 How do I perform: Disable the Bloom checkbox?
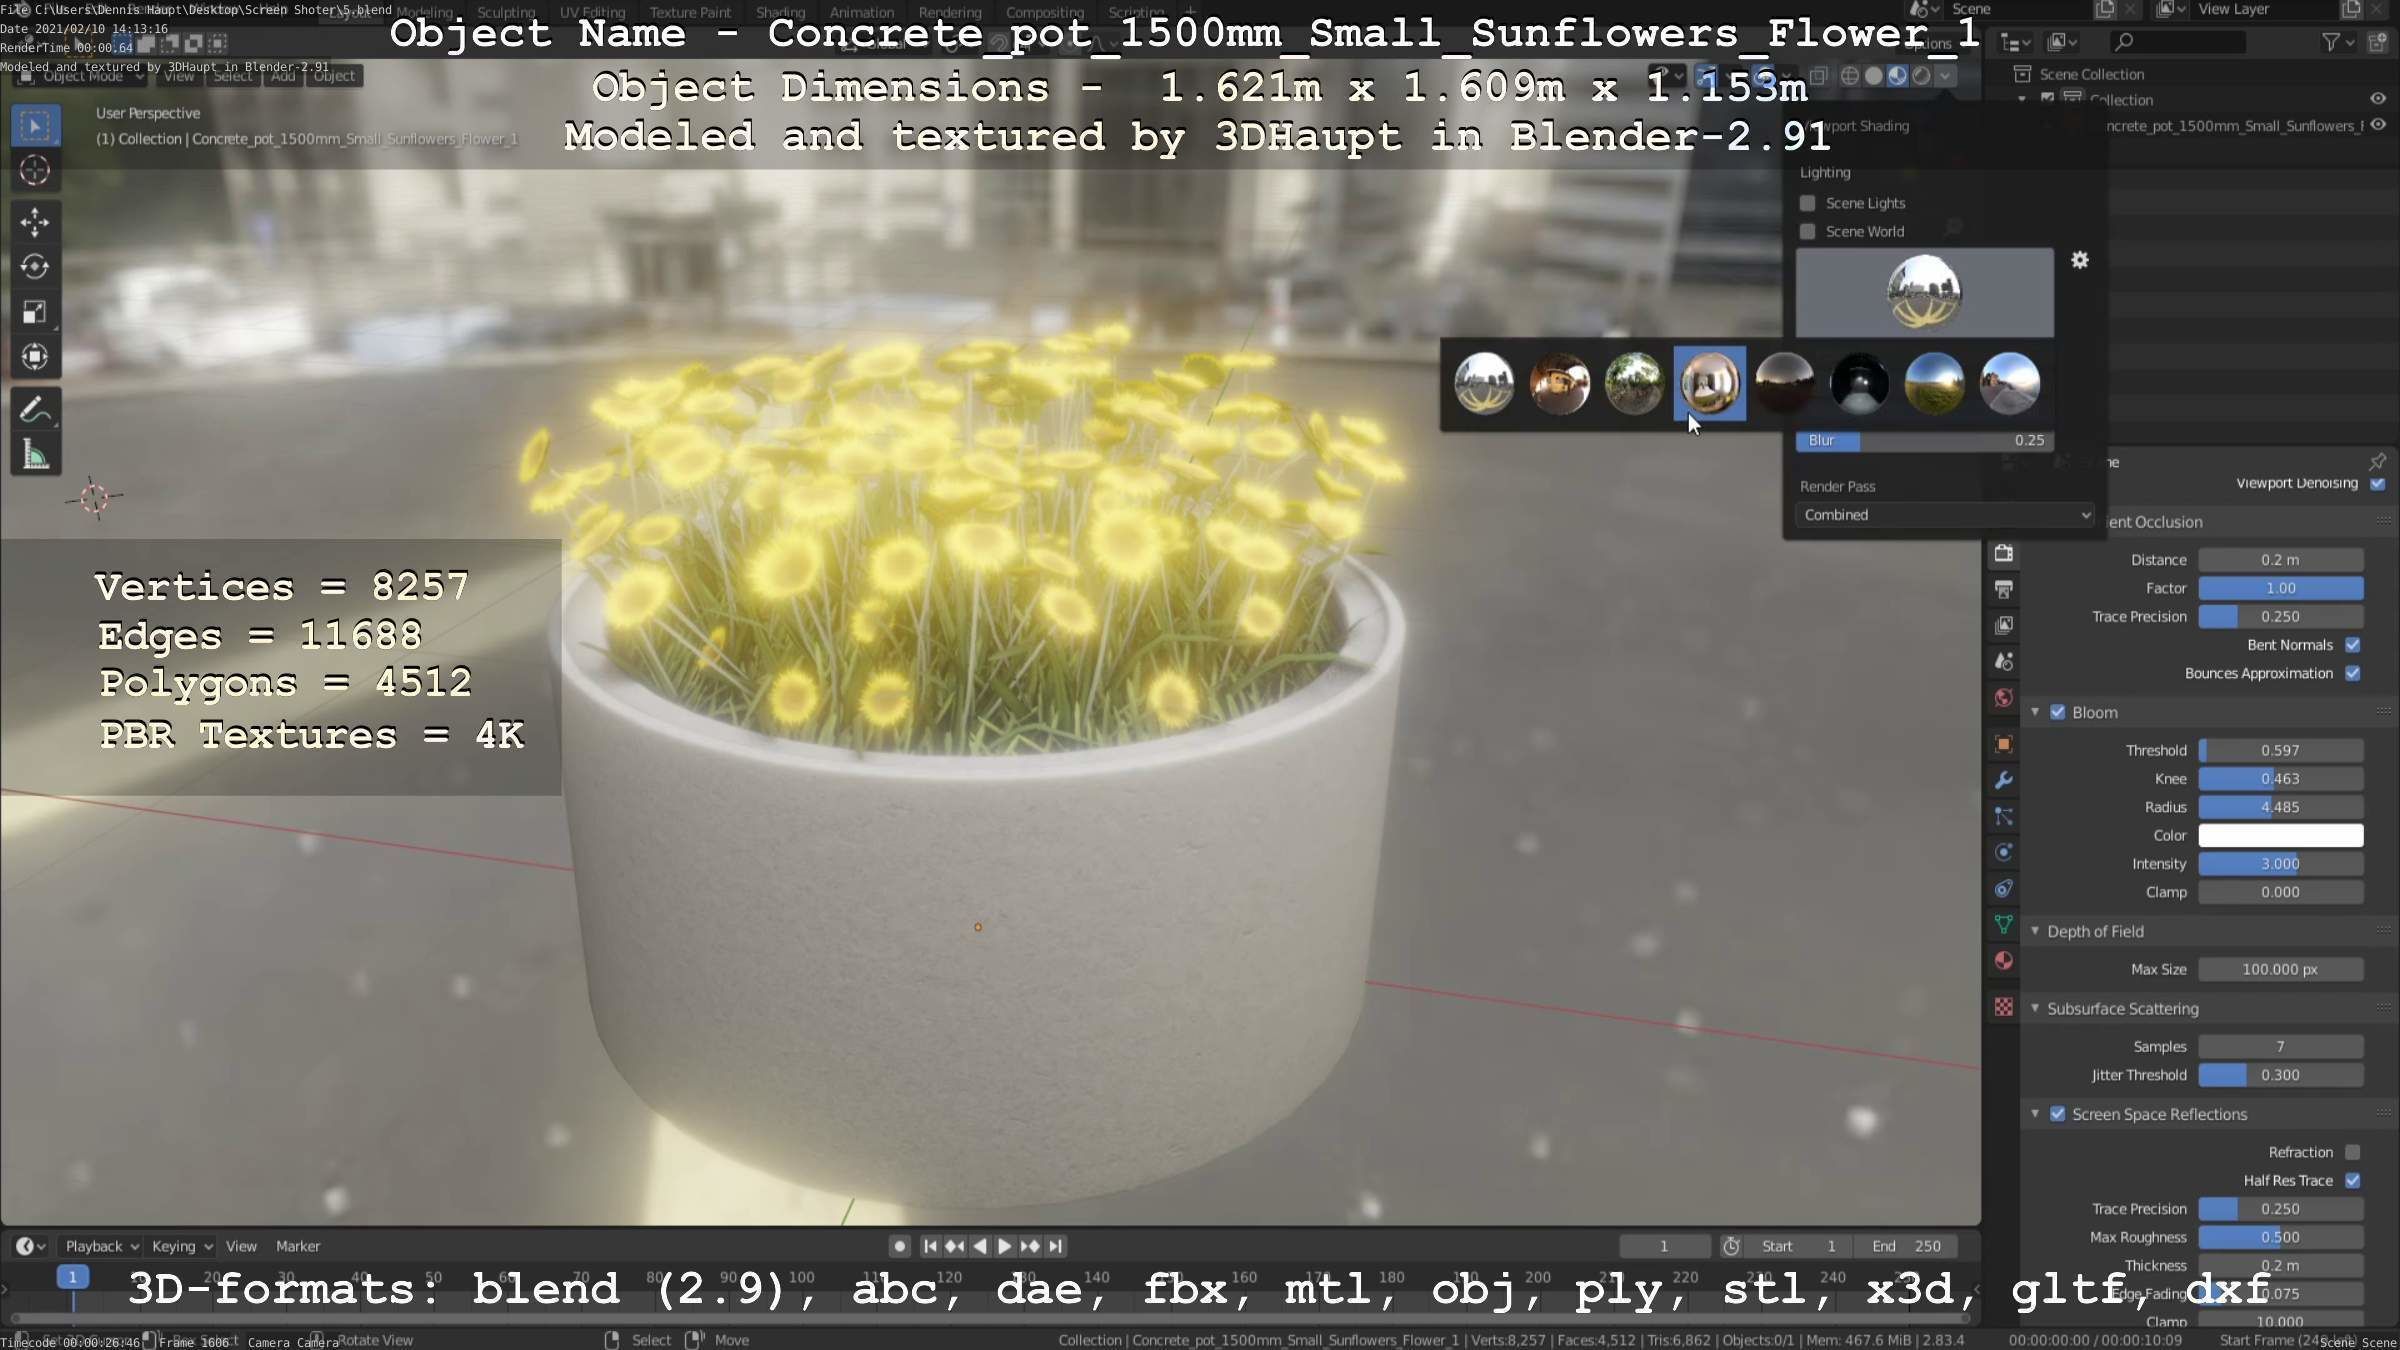pos(2058,712)
